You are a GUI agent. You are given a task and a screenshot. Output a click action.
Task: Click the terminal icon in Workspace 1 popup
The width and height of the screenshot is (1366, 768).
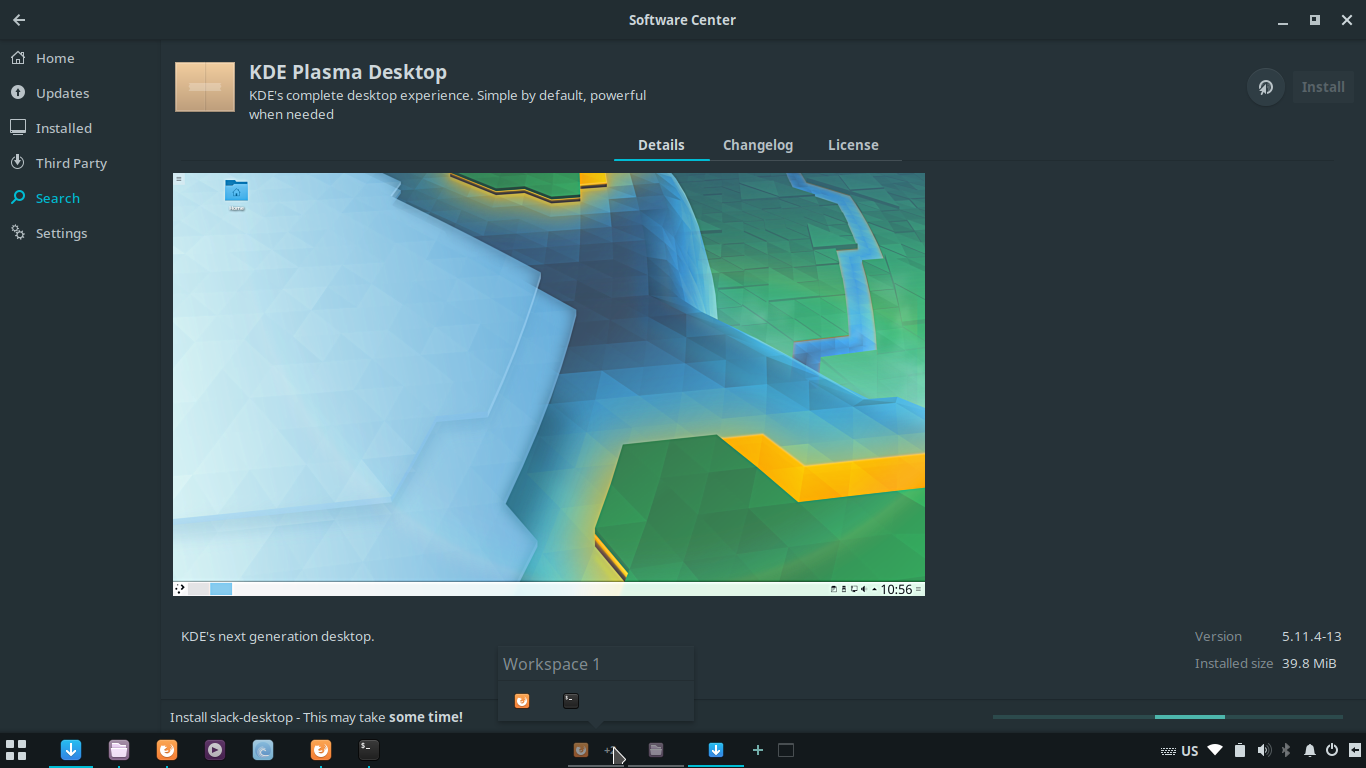click(x=570, y=701)
